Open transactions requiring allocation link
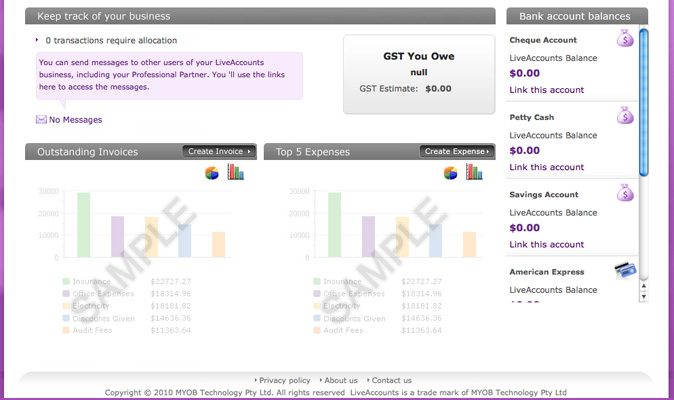The image size is (674, 400). (x=111, y=40)
